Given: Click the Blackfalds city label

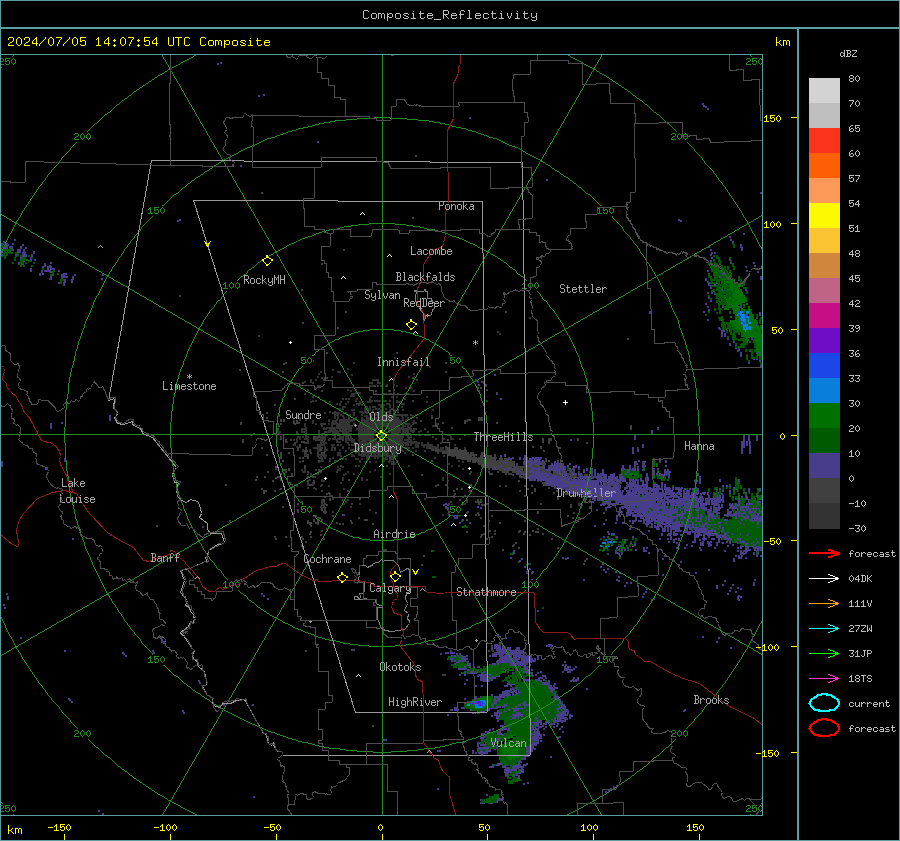Looking at the screenshot, I should click(425, 277).
